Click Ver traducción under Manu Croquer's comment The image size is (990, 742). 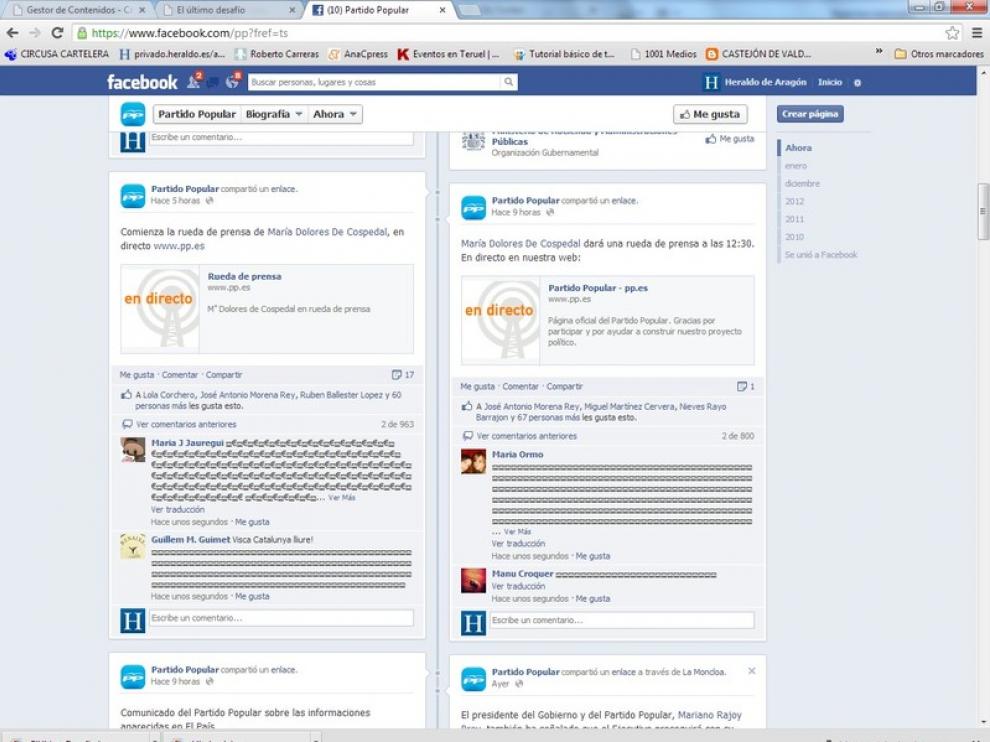tap(518, 586)
